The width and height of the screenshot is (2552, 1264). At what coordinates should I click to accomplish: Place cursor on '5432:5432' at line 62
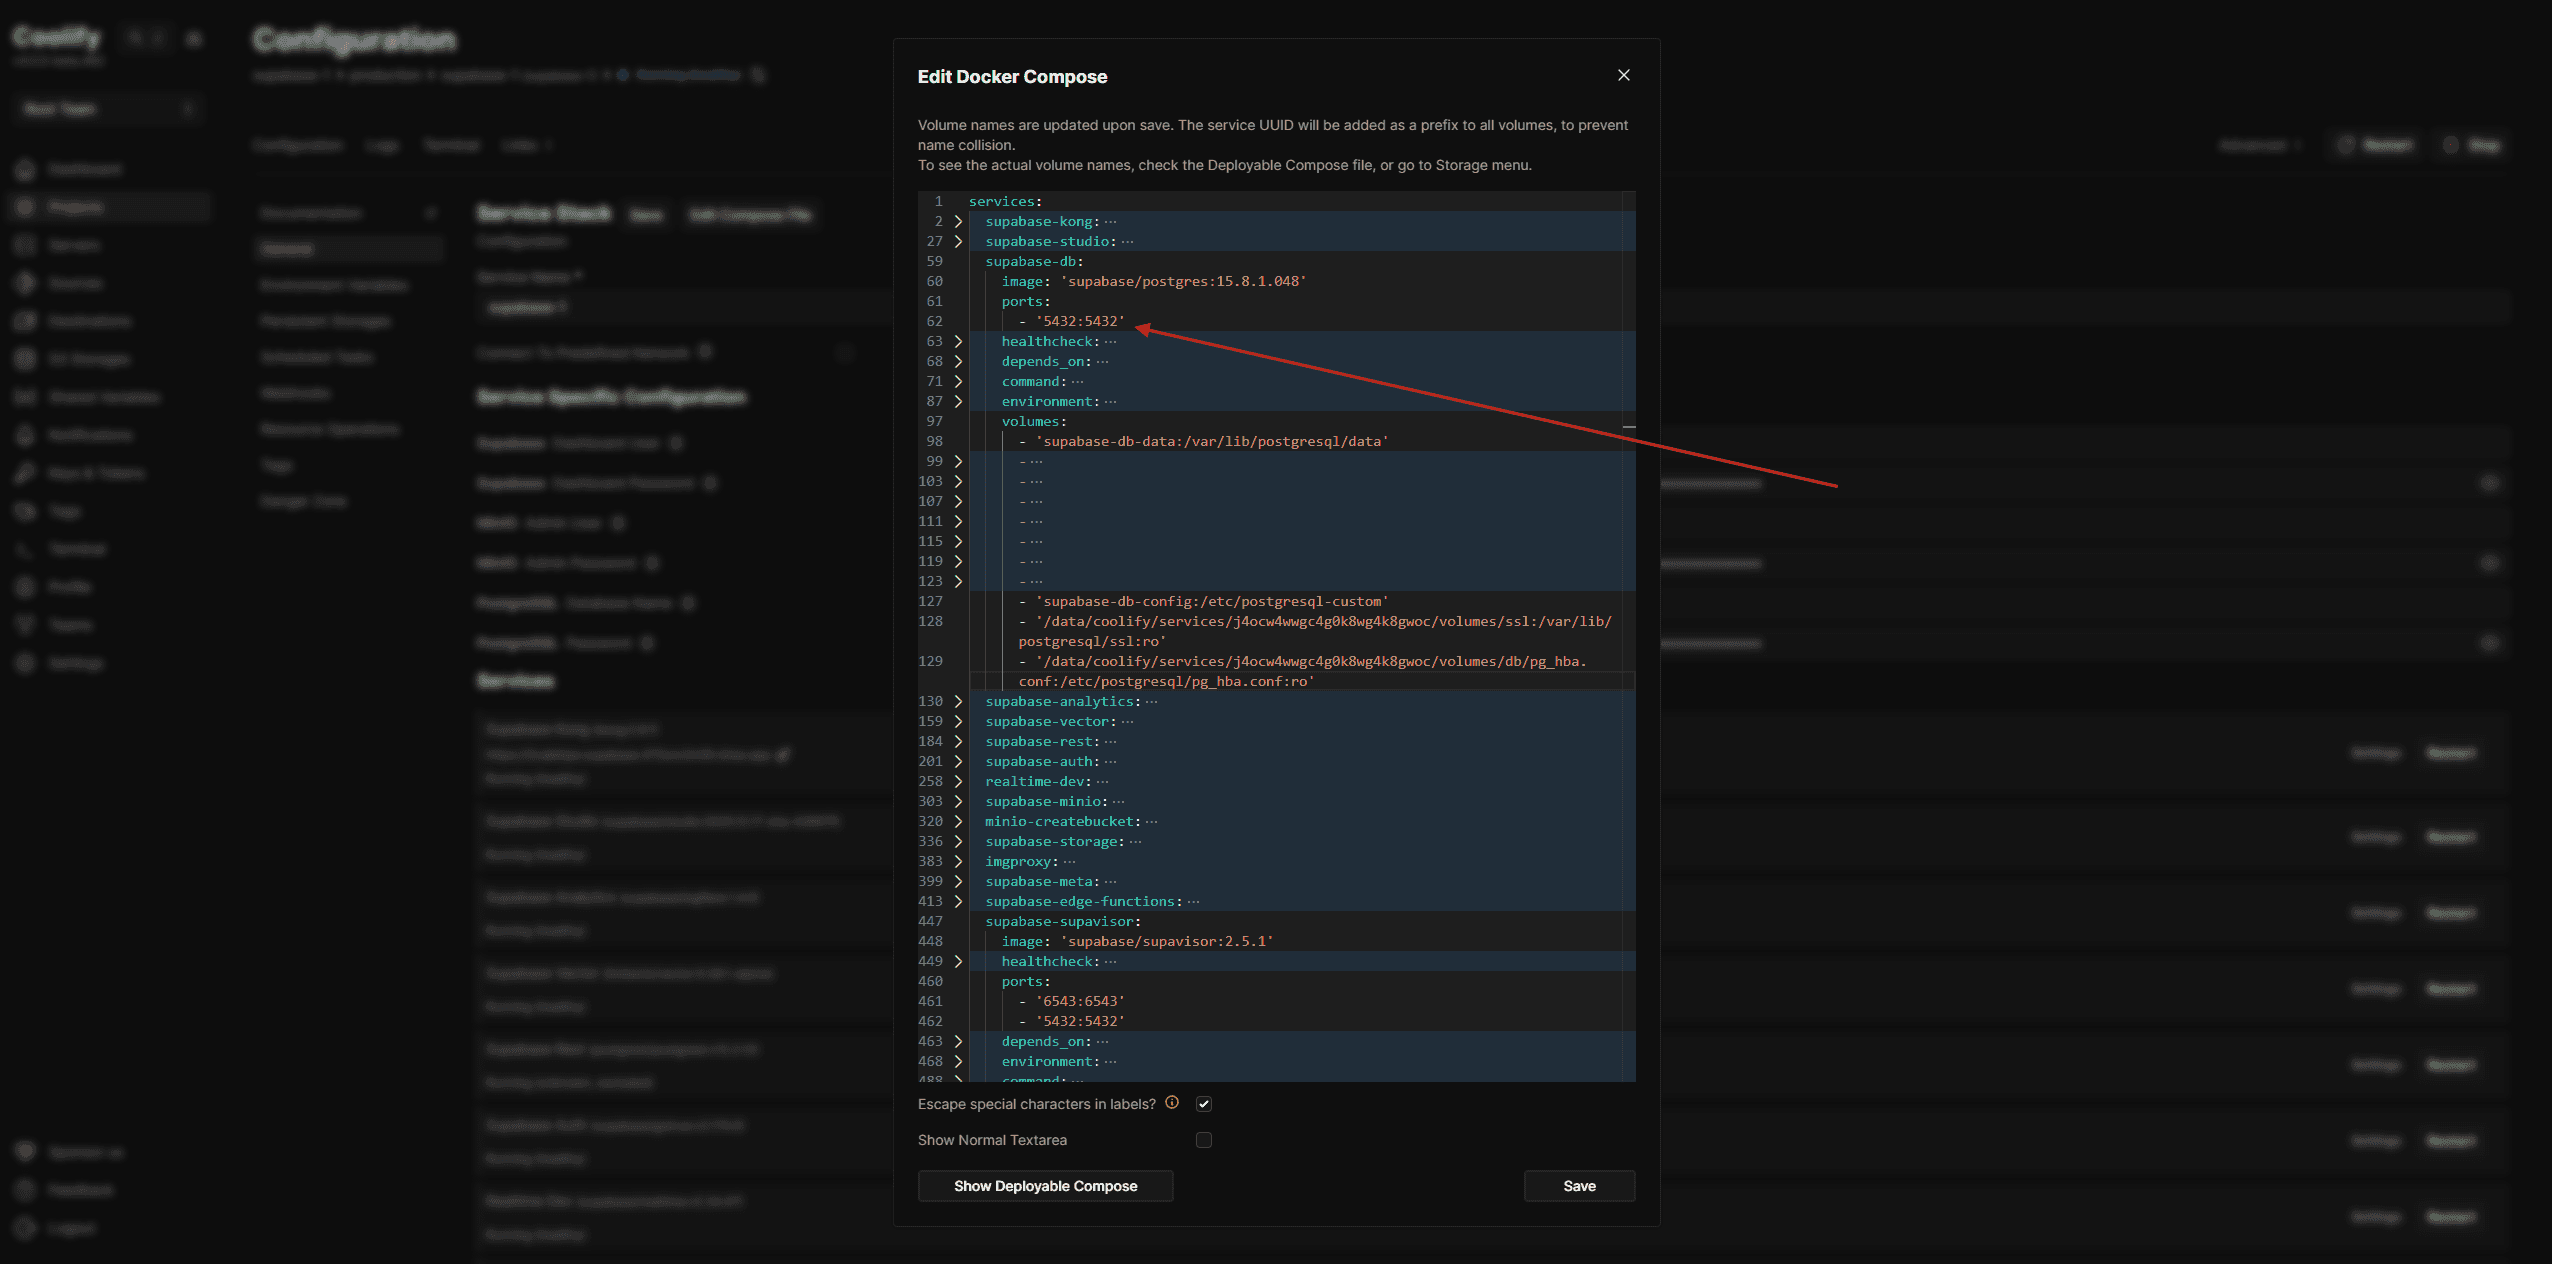click(x=1080, y=321)
